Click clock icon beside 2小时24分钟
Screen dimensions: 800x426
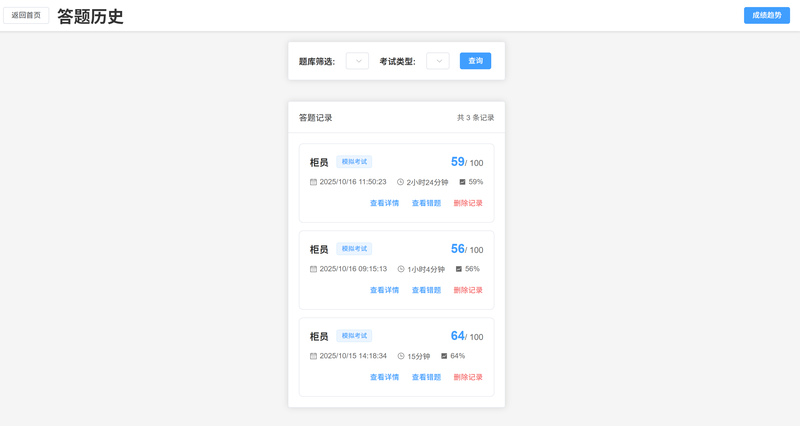(401, 182)
